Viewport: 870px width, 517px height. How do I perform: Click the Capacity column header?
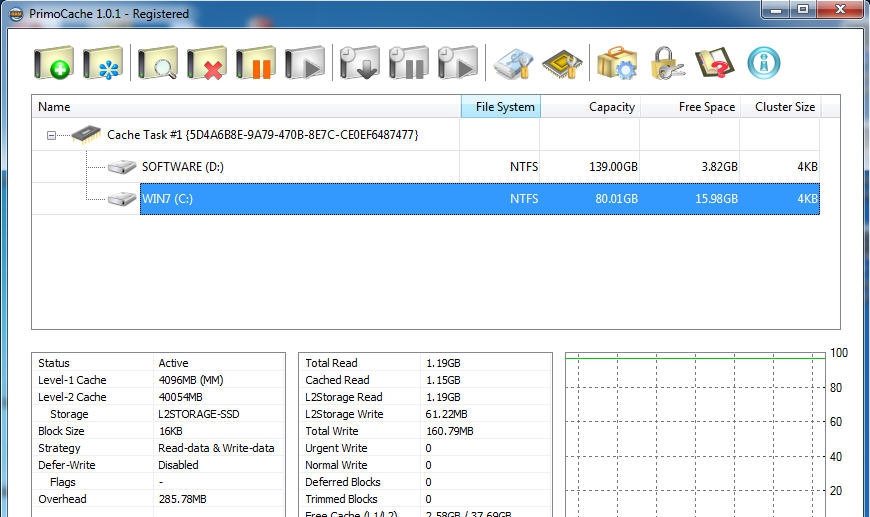coord(590,107)
